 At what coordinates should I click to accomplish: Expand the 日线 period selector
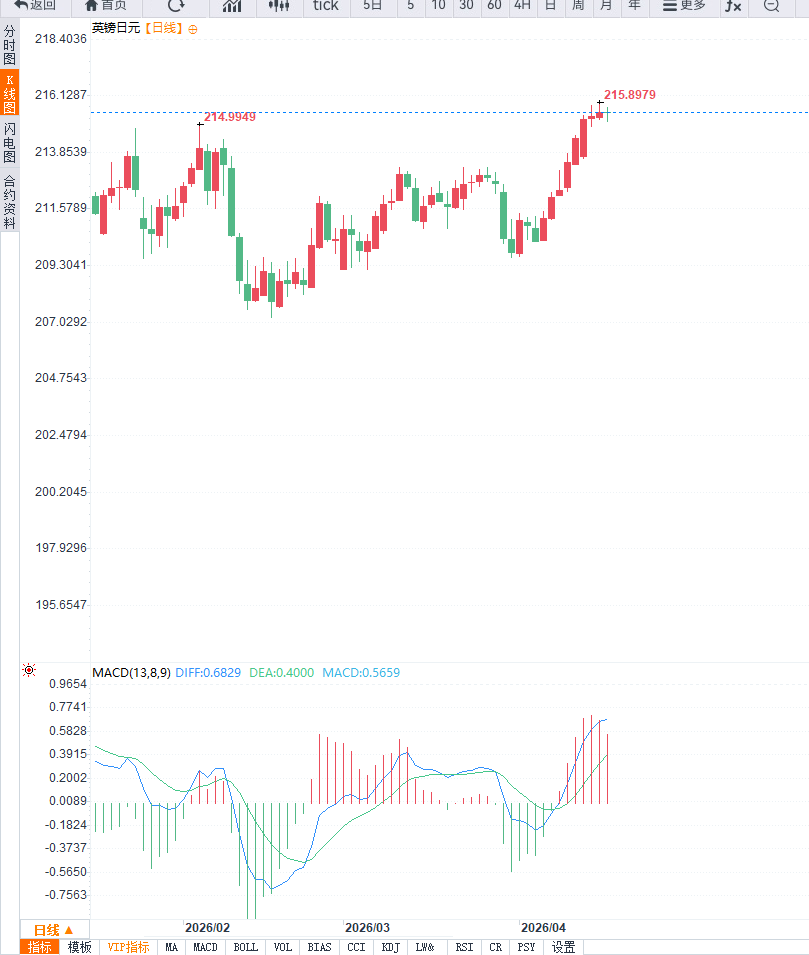tap(54, 930)
